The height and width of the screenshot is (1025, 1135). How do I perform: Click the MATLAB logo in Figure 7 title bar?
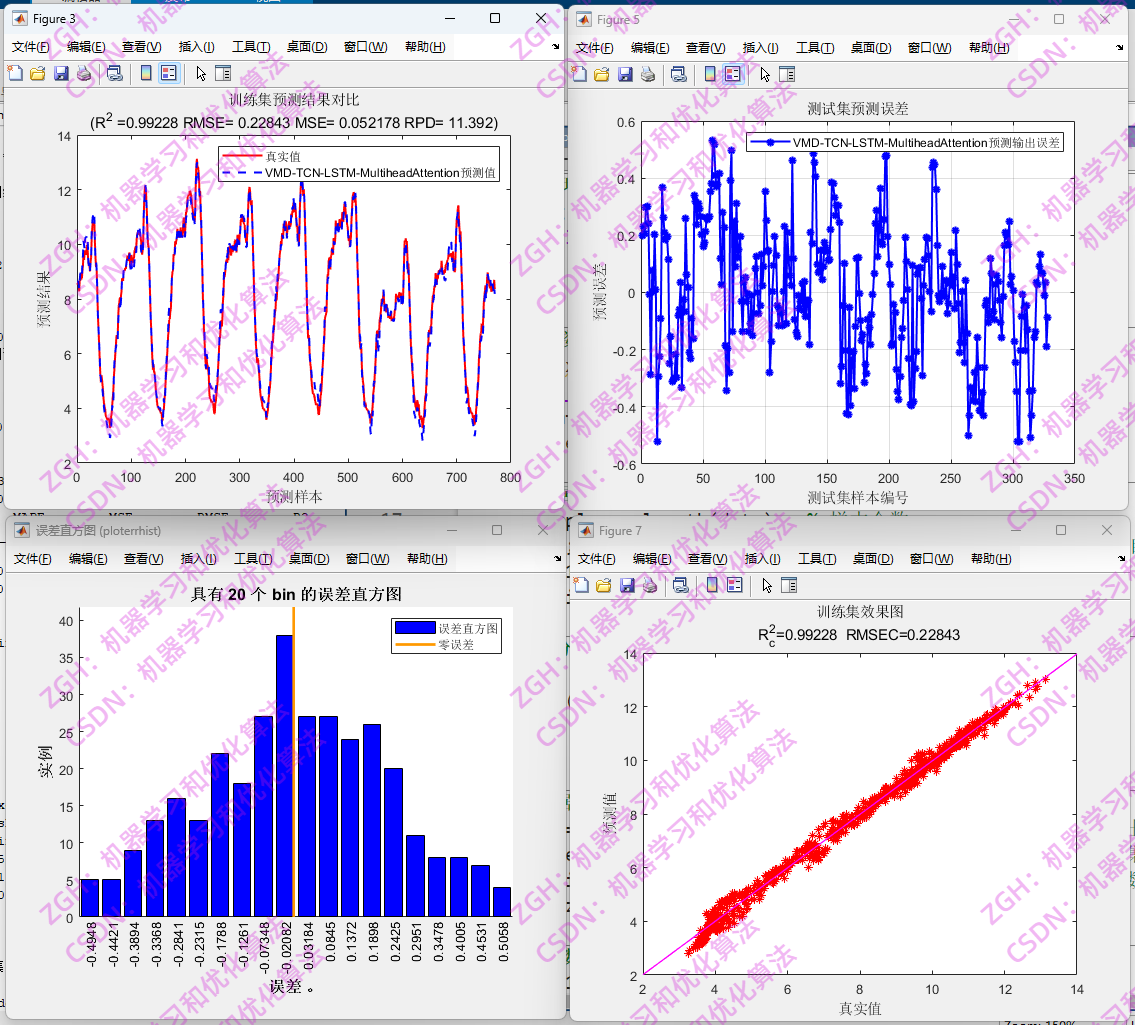tap(586, 531)
